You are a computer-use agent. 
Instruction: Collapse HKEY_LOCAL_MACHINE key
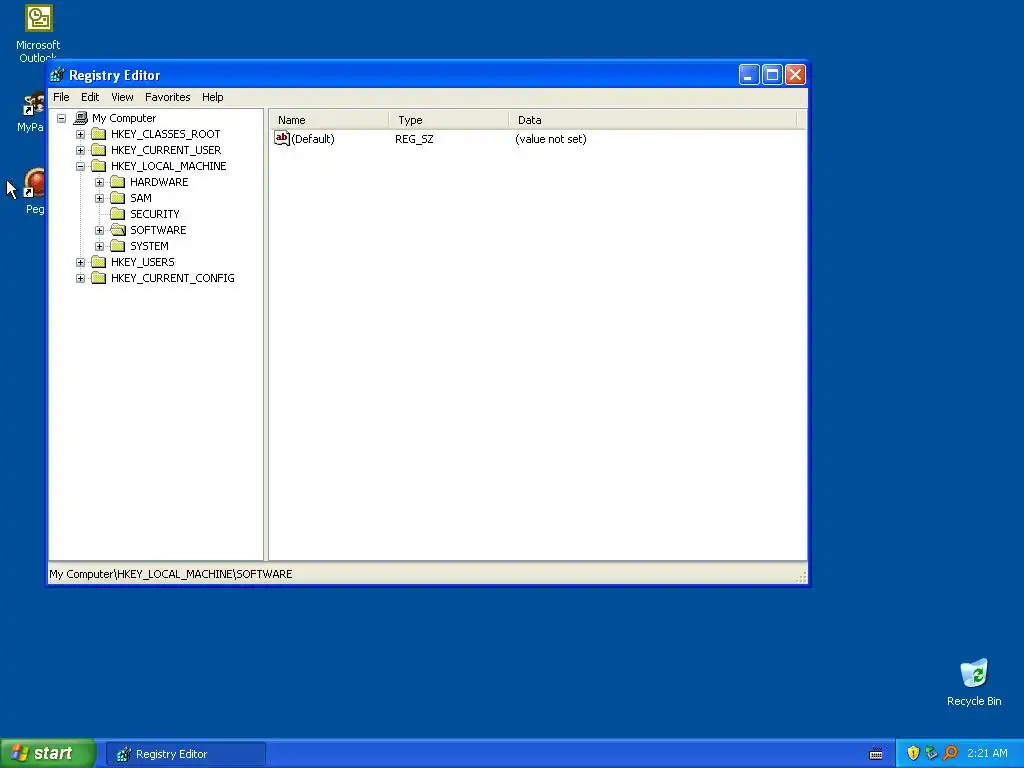(80, 167)
